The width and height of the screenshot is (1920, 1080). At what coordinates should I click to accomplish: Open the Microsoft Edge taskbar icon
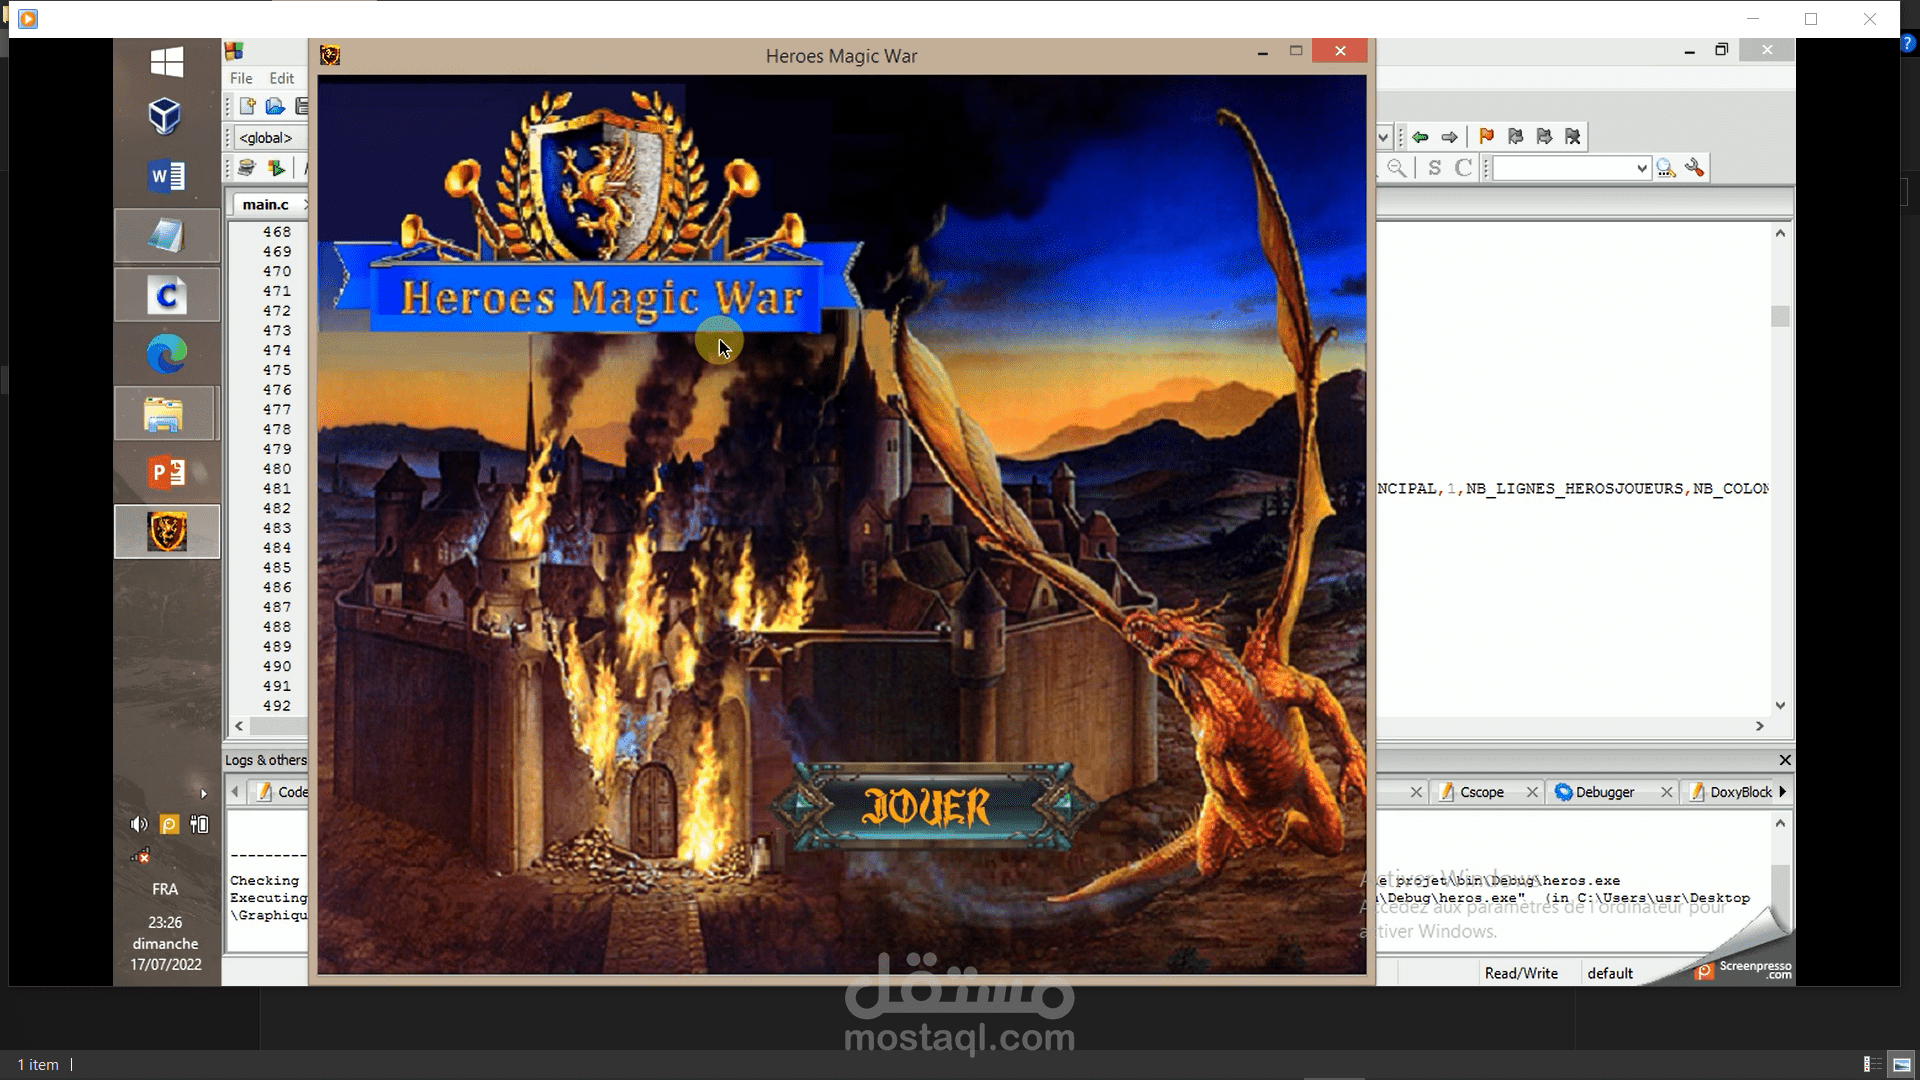point(166,354)
